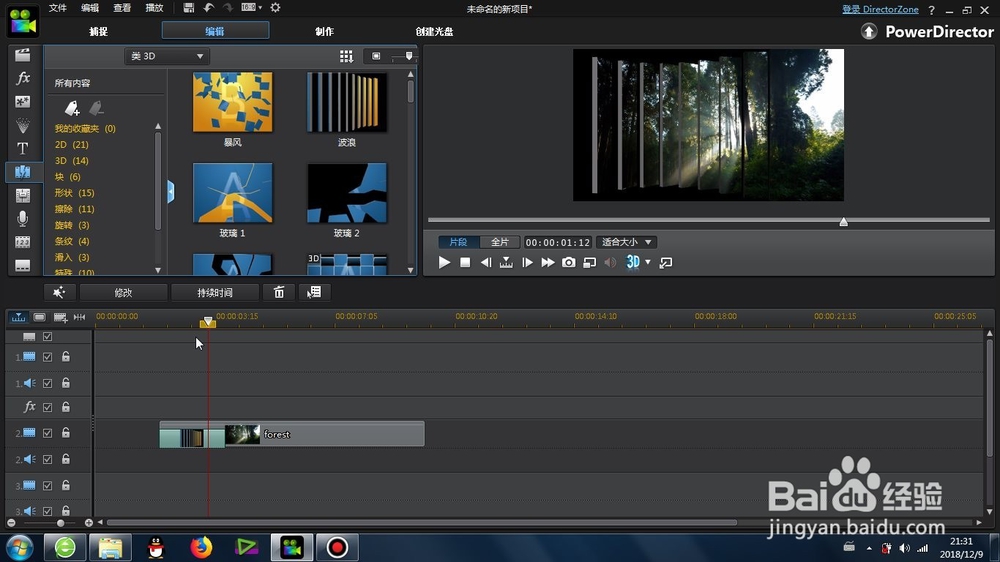
Task: Open the Subtitle Room icon
Action: tap(23, 265)
